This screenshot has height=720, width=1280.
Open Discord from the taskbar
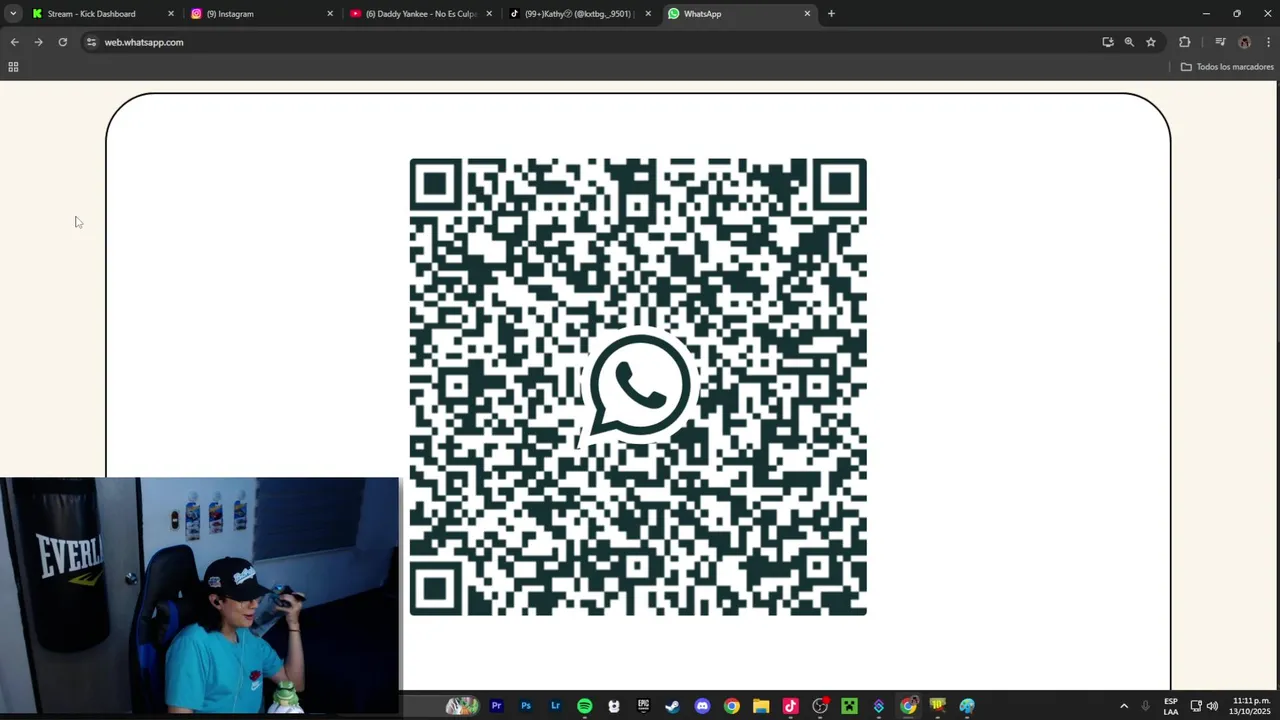702,706
